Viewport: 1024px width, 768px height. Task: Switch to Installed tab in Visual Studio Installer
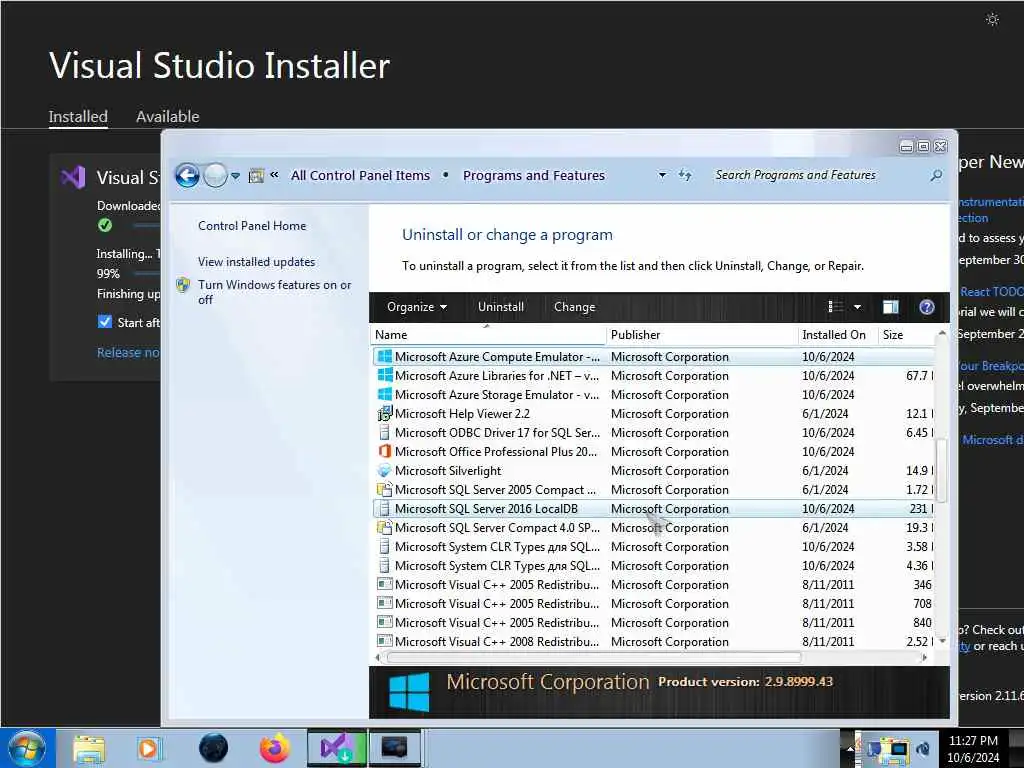click(78, 116)
